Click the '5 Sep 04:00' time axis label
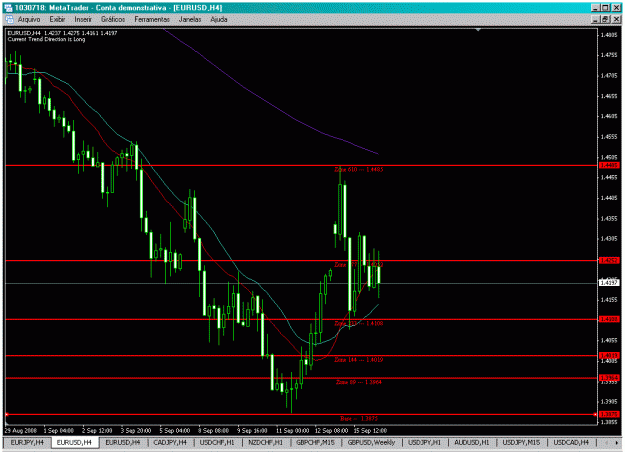Screen dimensions: 625x452 [175, 430]
